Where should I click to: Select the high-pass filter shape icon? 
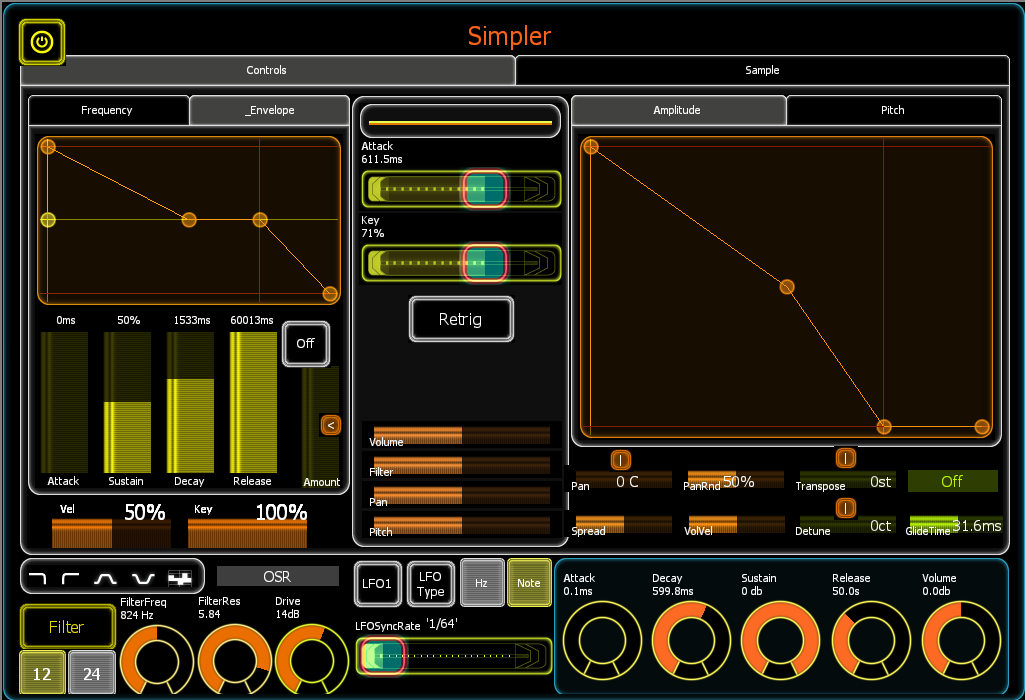(x=71, y=578)
